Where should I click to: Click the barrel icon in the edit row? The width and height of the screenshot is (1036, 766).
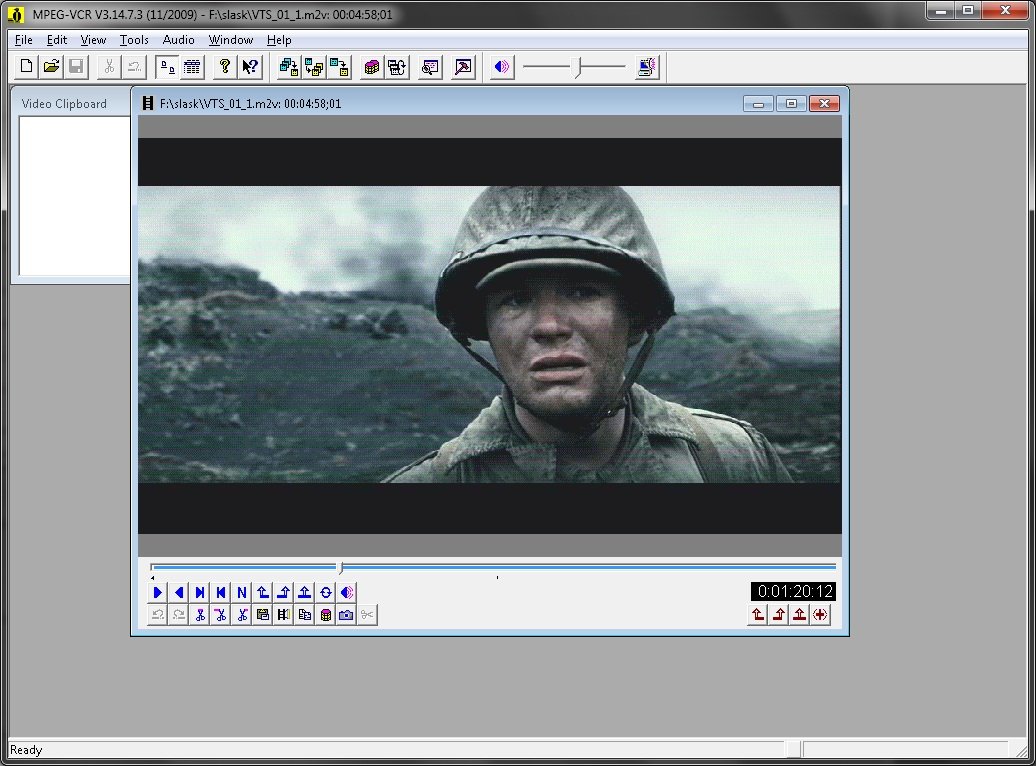[326, 615]
